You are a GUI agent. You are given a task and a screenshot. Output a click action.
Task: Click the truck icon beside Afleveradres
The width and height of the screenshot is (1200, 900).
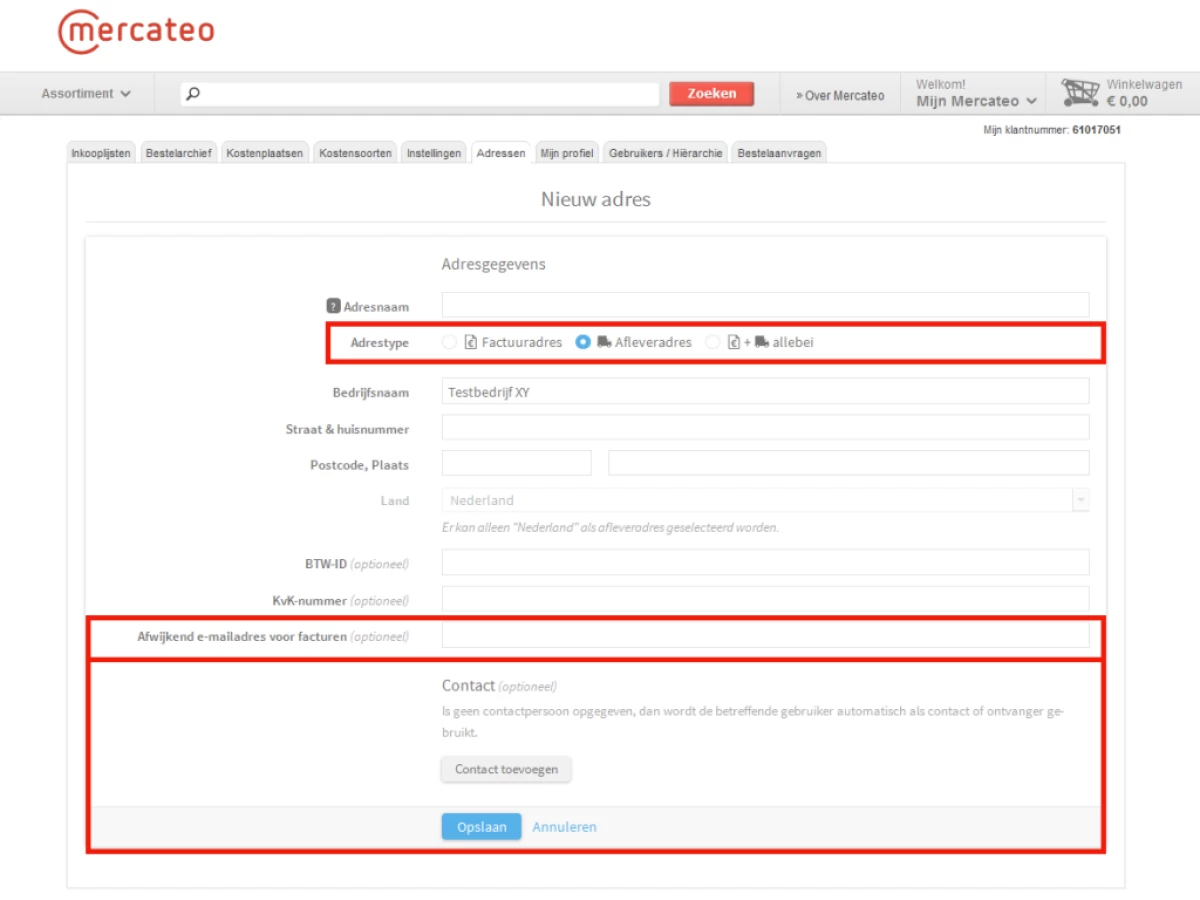[x=604, y=342]
